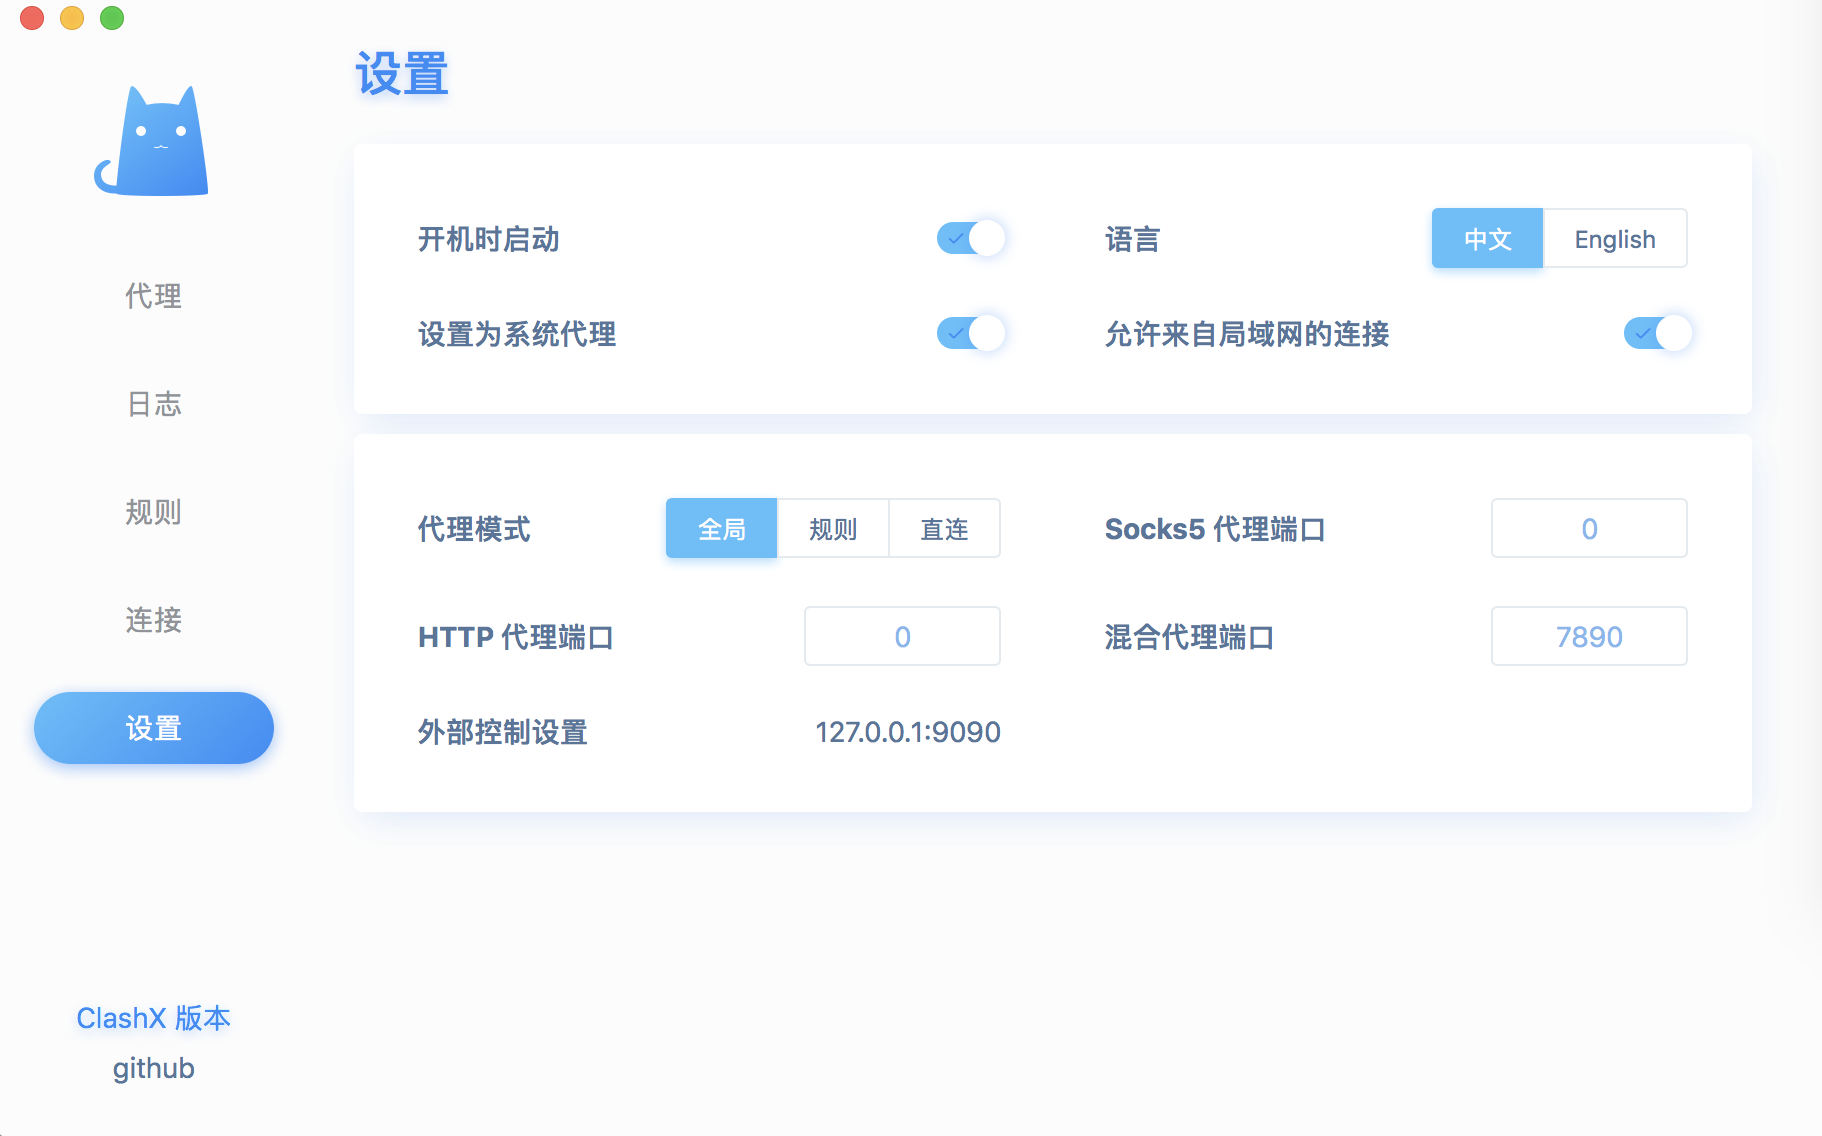This screenshot has width=1822, height=1136.
Task: Switch proxy mode to 规则
Action: 832,528
